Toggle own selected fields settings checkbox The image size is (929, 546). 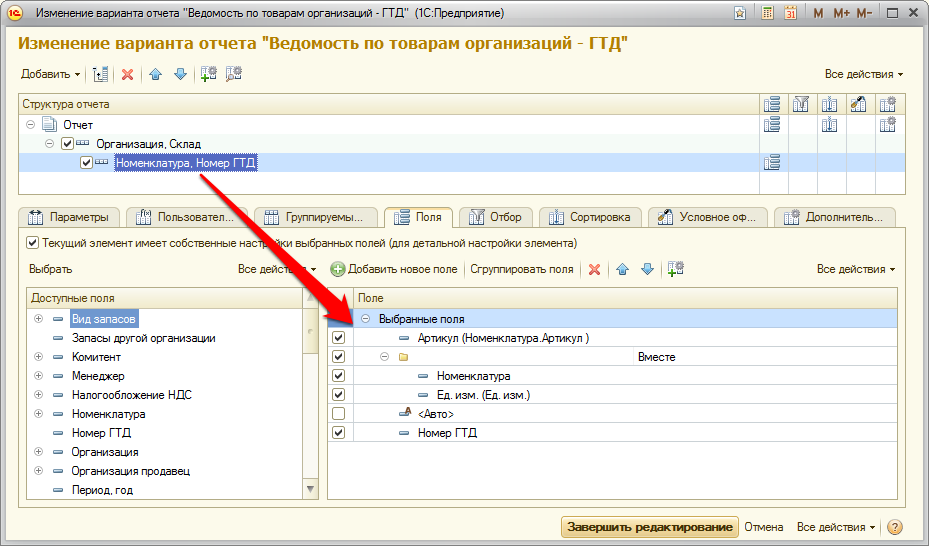33,243
